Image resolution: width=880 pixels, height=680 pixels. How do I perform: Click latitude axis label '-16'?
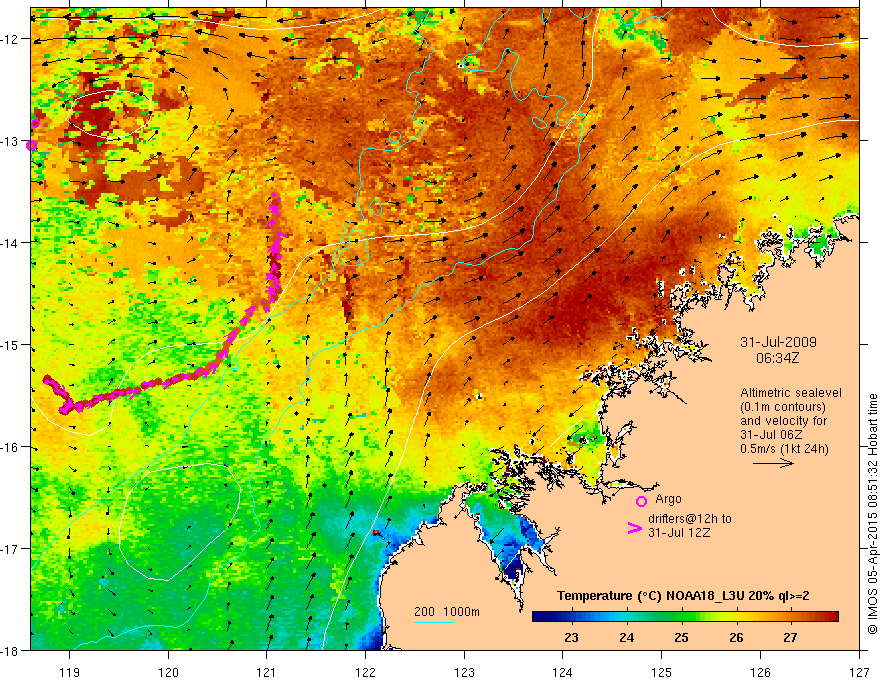coord(11,447)
